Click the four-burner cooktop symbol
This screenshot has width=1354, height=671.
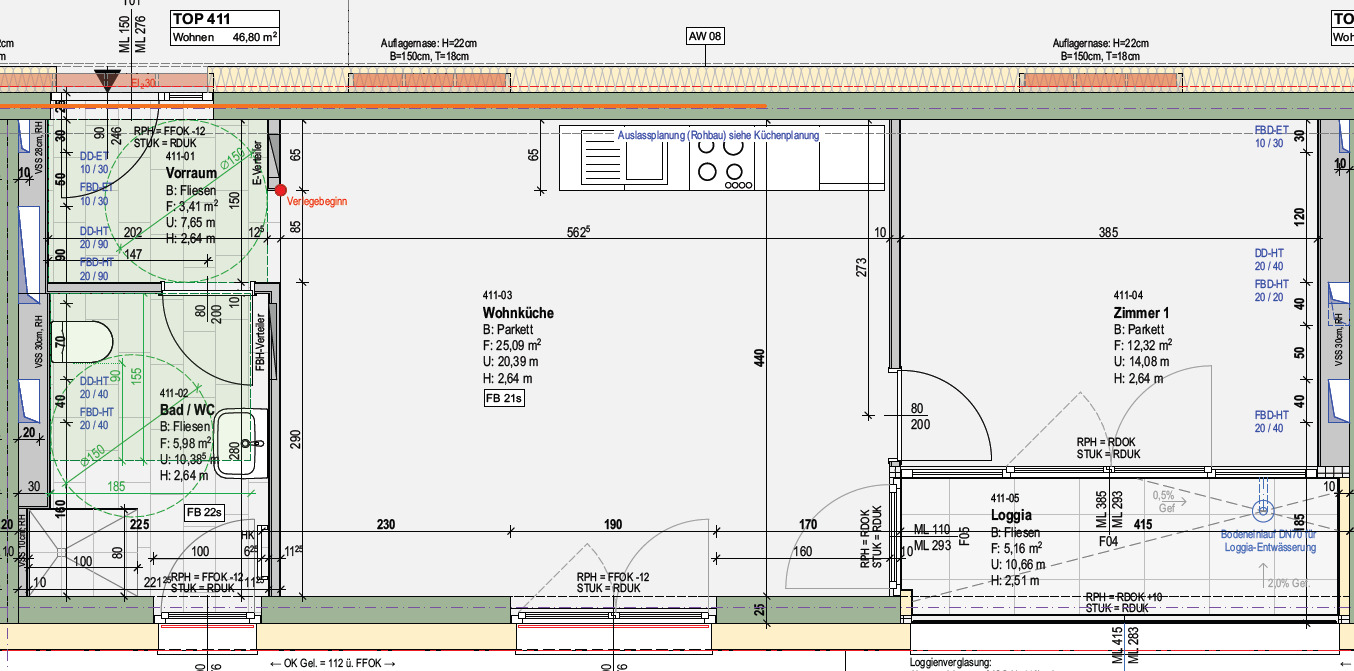coord(721,159)
